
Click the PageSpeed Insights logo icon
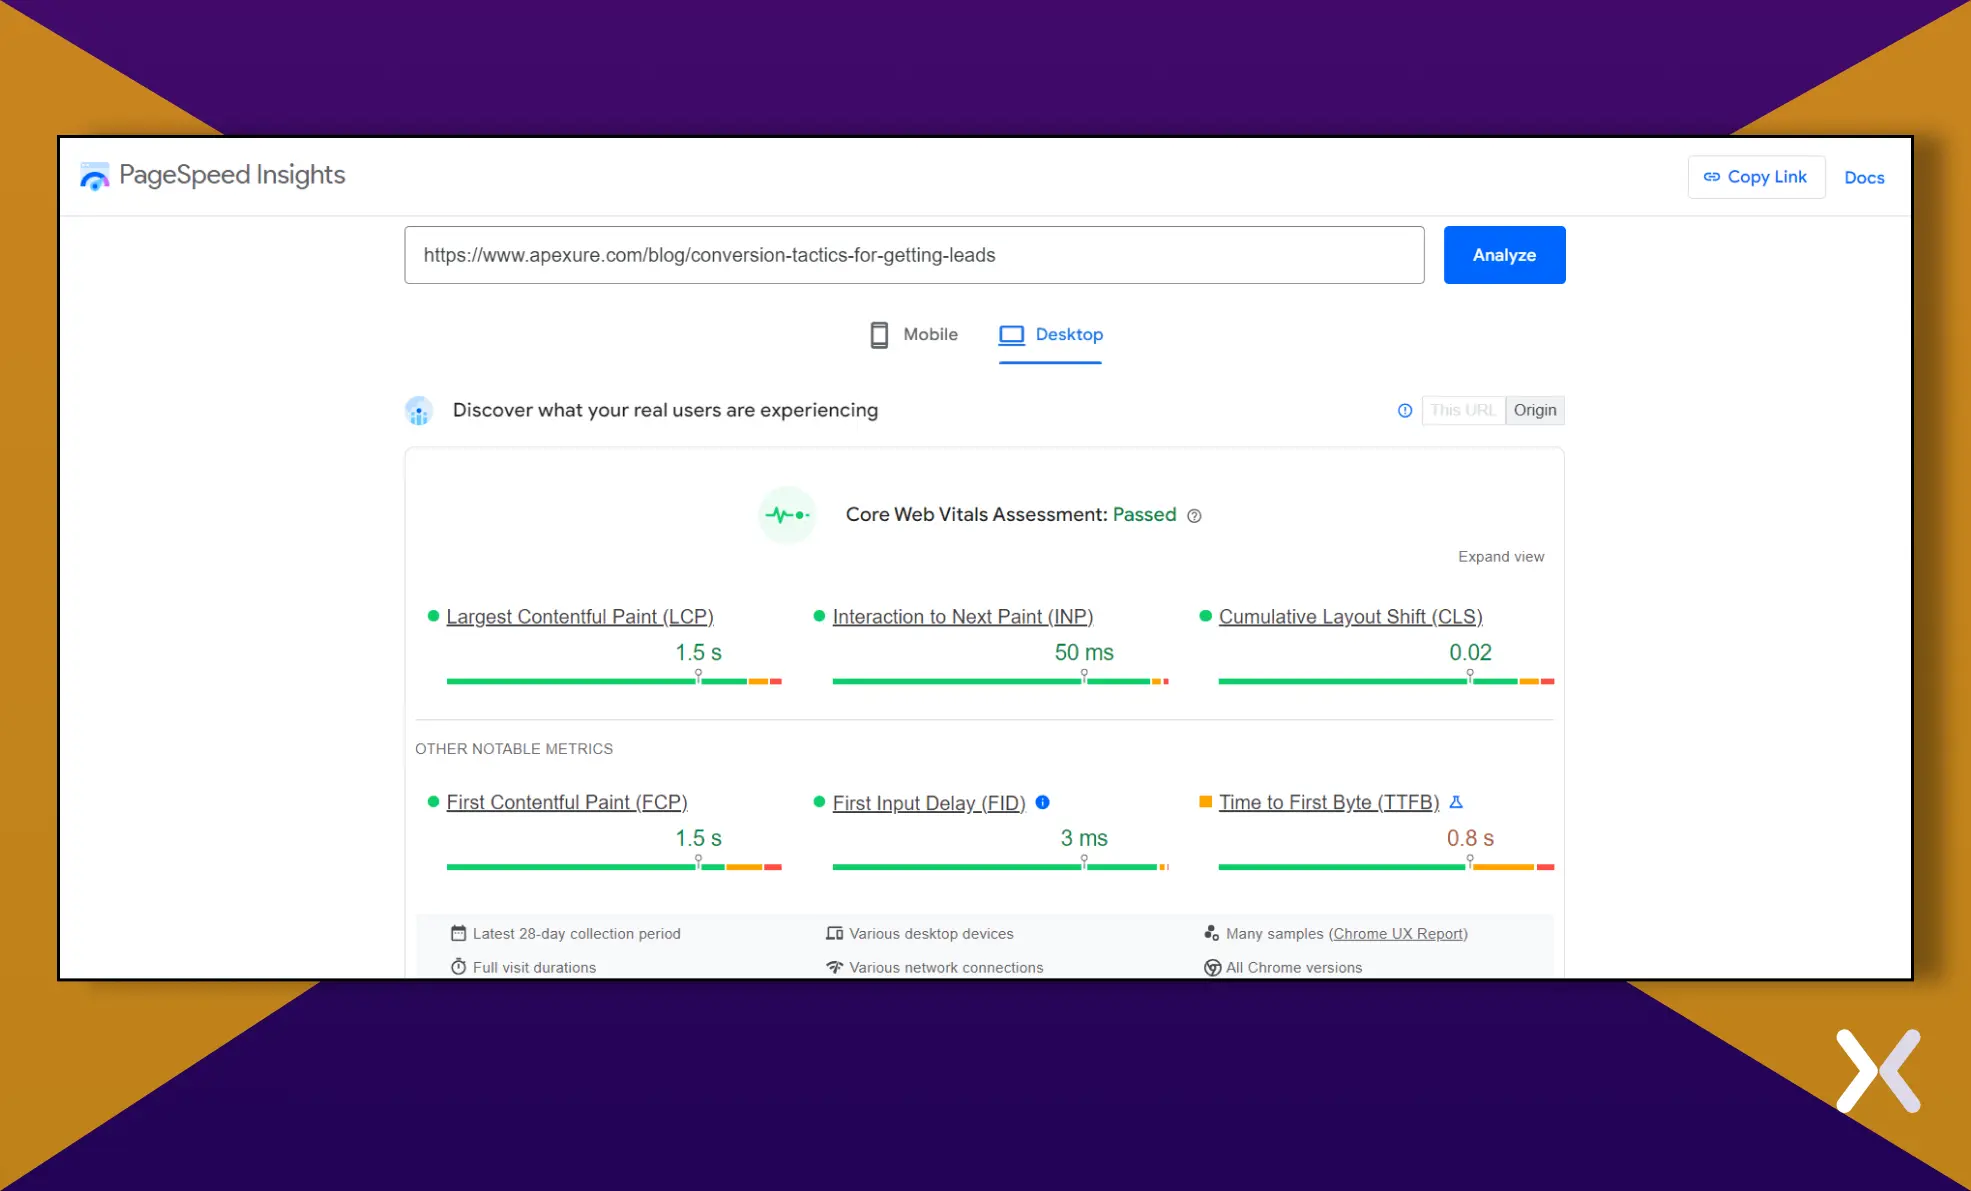94,176
